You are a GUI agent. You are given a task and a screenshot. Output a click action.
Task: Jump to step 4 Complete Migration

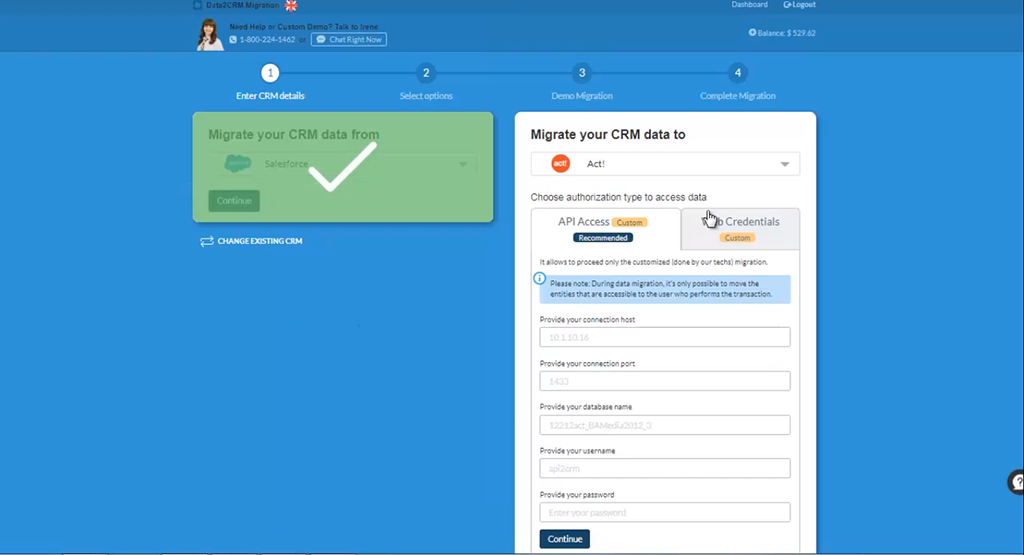(738, 73)
